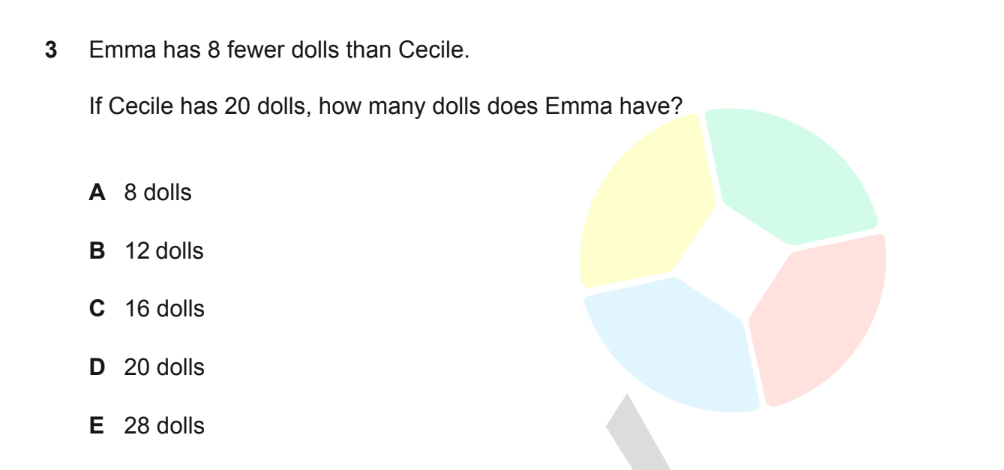Click the bold letter B label
Image resolution: width=1004 pixels, height=470 pixels.
[97, 250]
